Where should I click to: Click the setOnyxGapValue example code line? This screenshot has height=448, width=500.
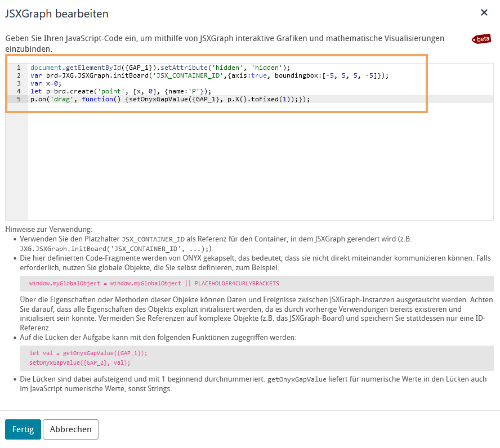(80, 362)
